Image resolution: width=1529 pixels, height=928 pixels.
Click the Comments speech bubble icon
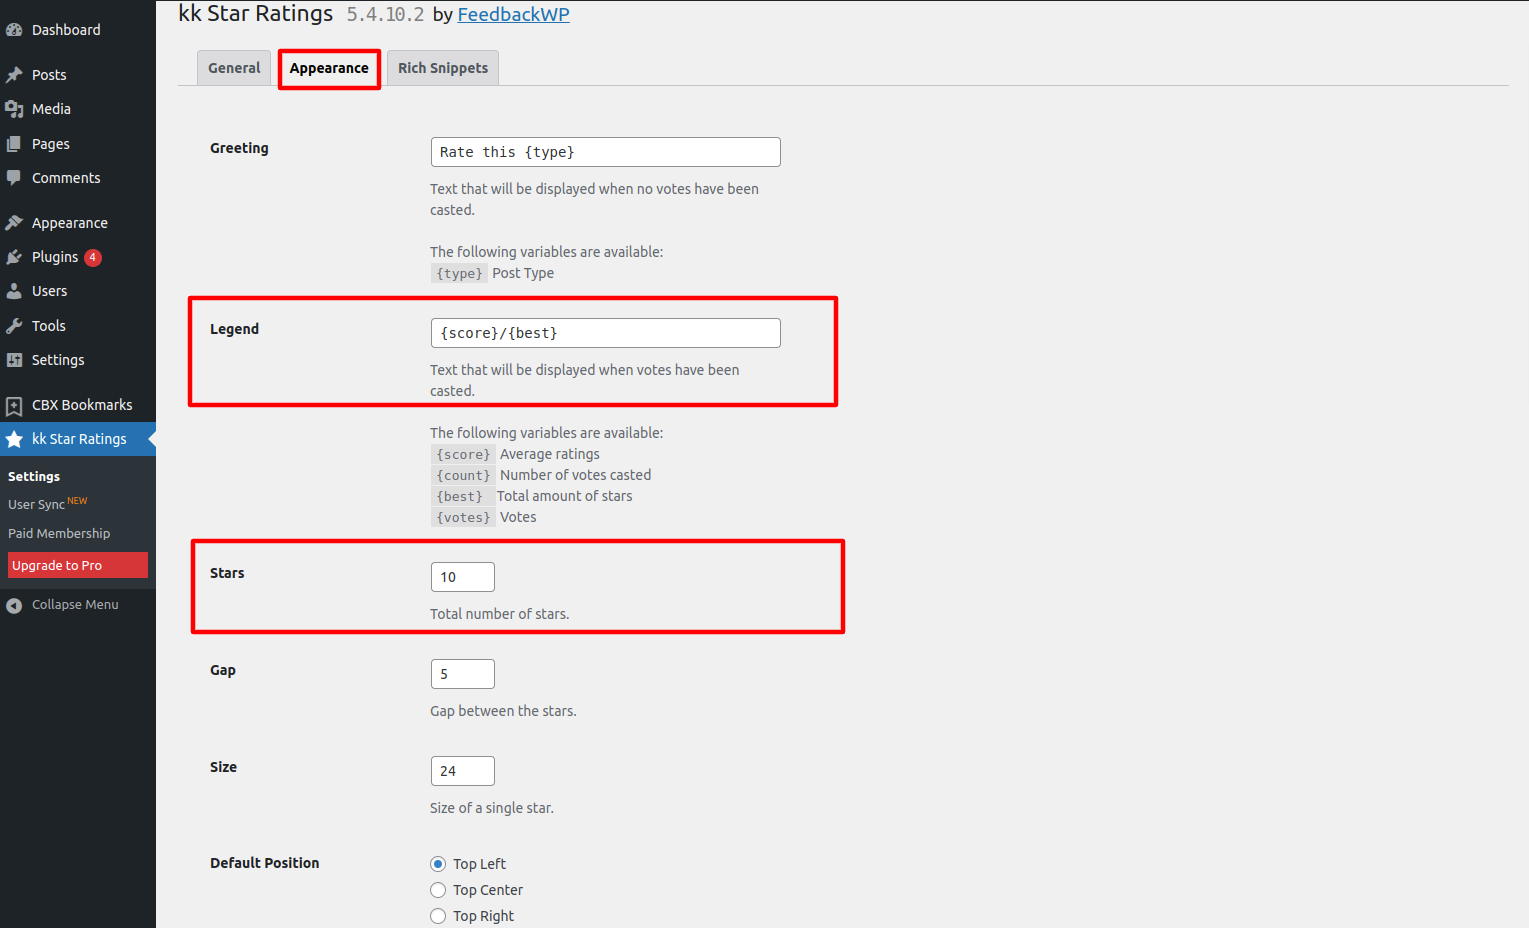pos(14,178)
